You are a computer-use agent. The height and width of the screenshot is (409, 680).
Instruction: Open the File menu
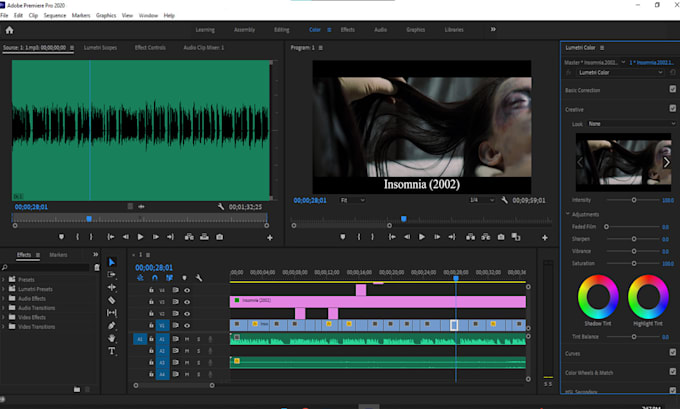4,15
